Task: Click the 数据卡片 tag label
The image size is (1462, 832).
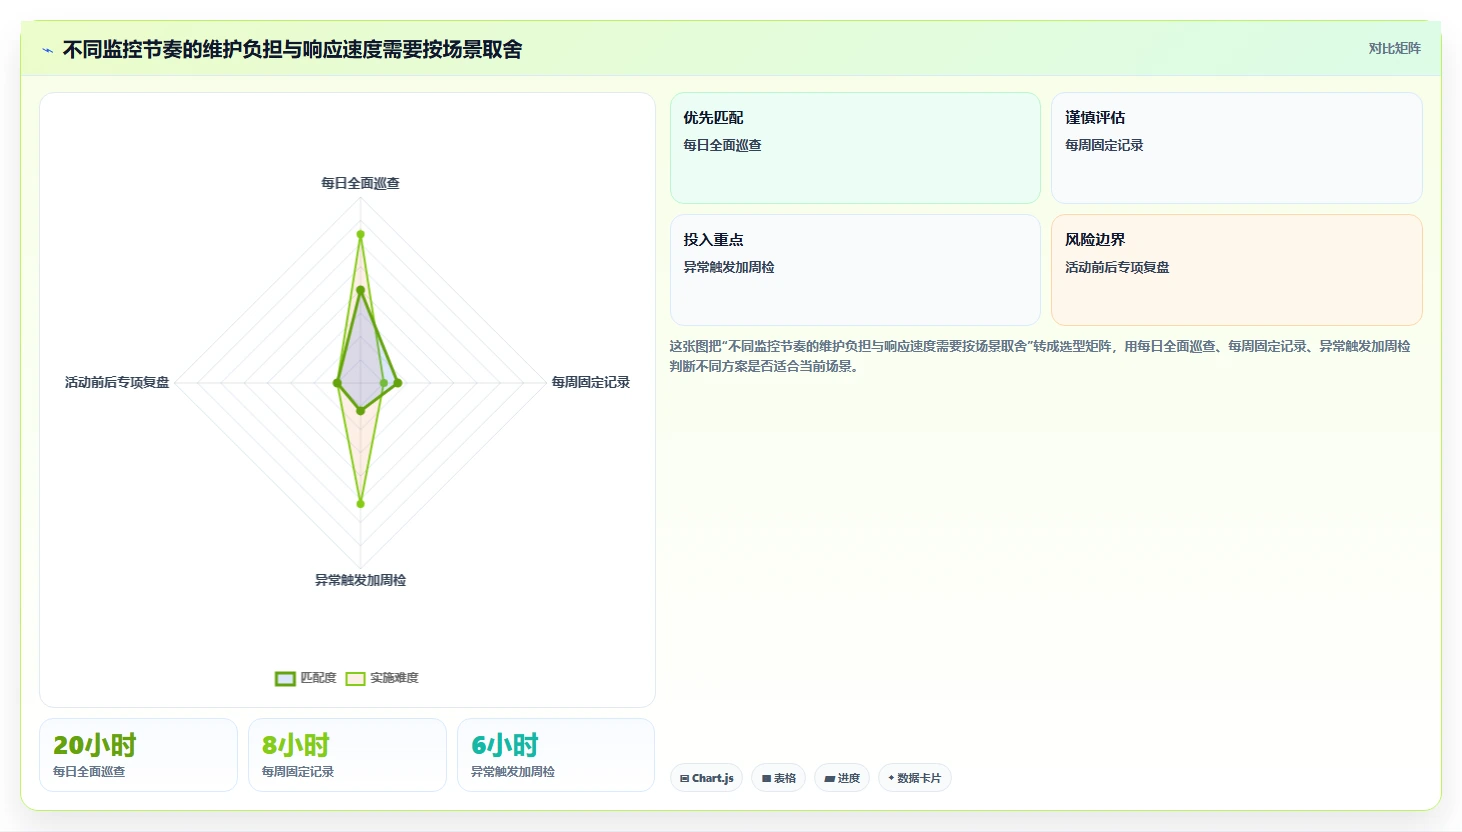Action: point(919,778)
